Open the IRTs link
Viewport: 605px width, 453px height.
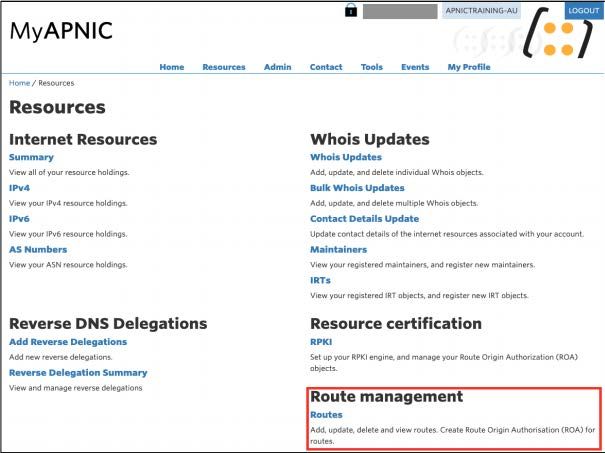click(x=320, y=280)
